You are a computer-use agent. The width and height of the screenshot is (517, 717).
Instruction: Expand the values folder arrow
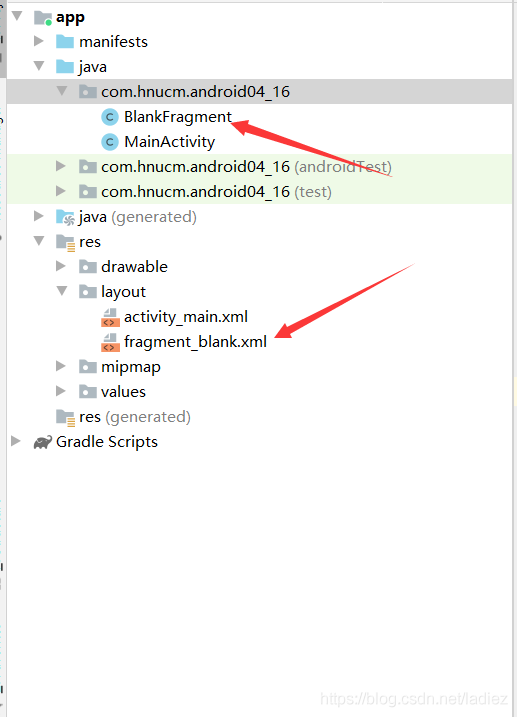pos(61,391)
